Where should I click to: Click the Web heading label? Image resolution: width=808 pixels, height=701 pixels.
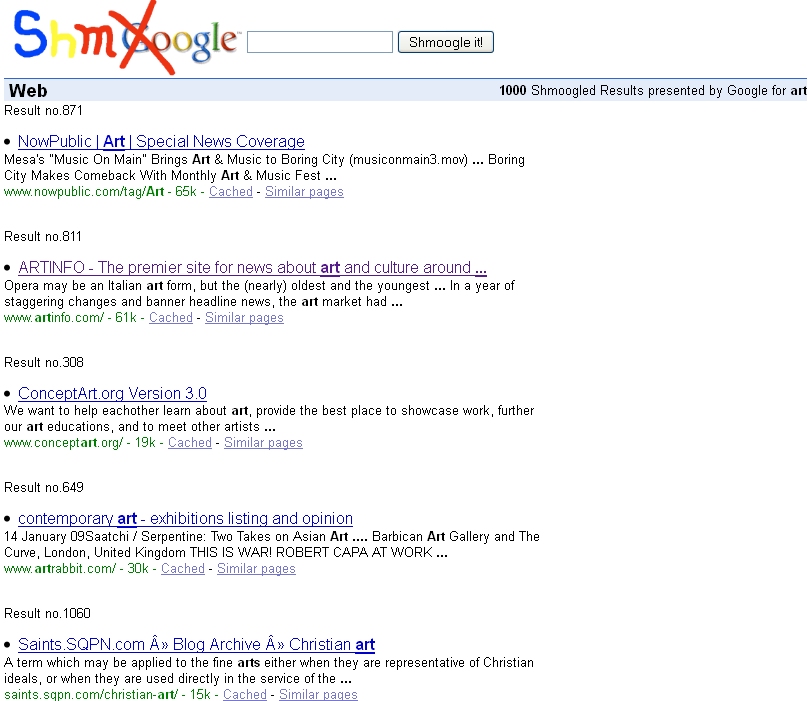click(28, 91)
